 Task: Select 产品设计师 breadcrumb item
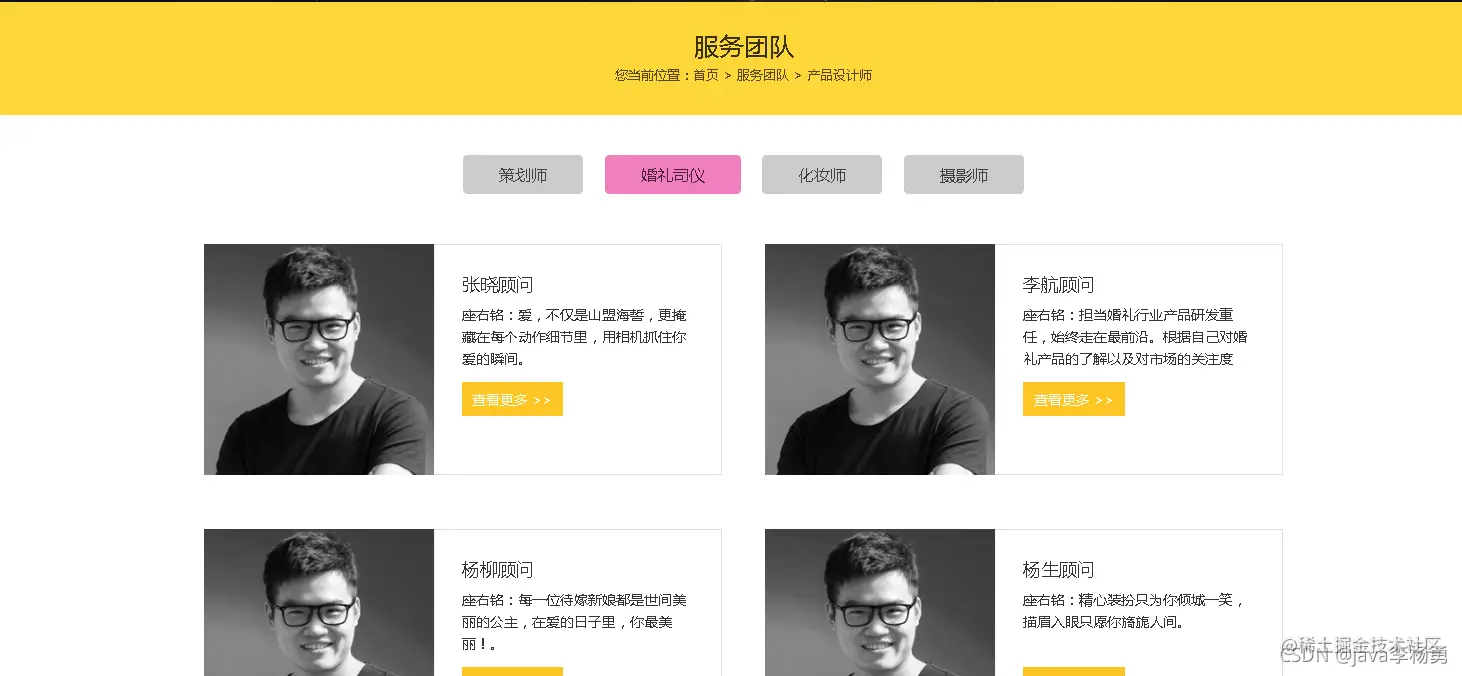839,75
